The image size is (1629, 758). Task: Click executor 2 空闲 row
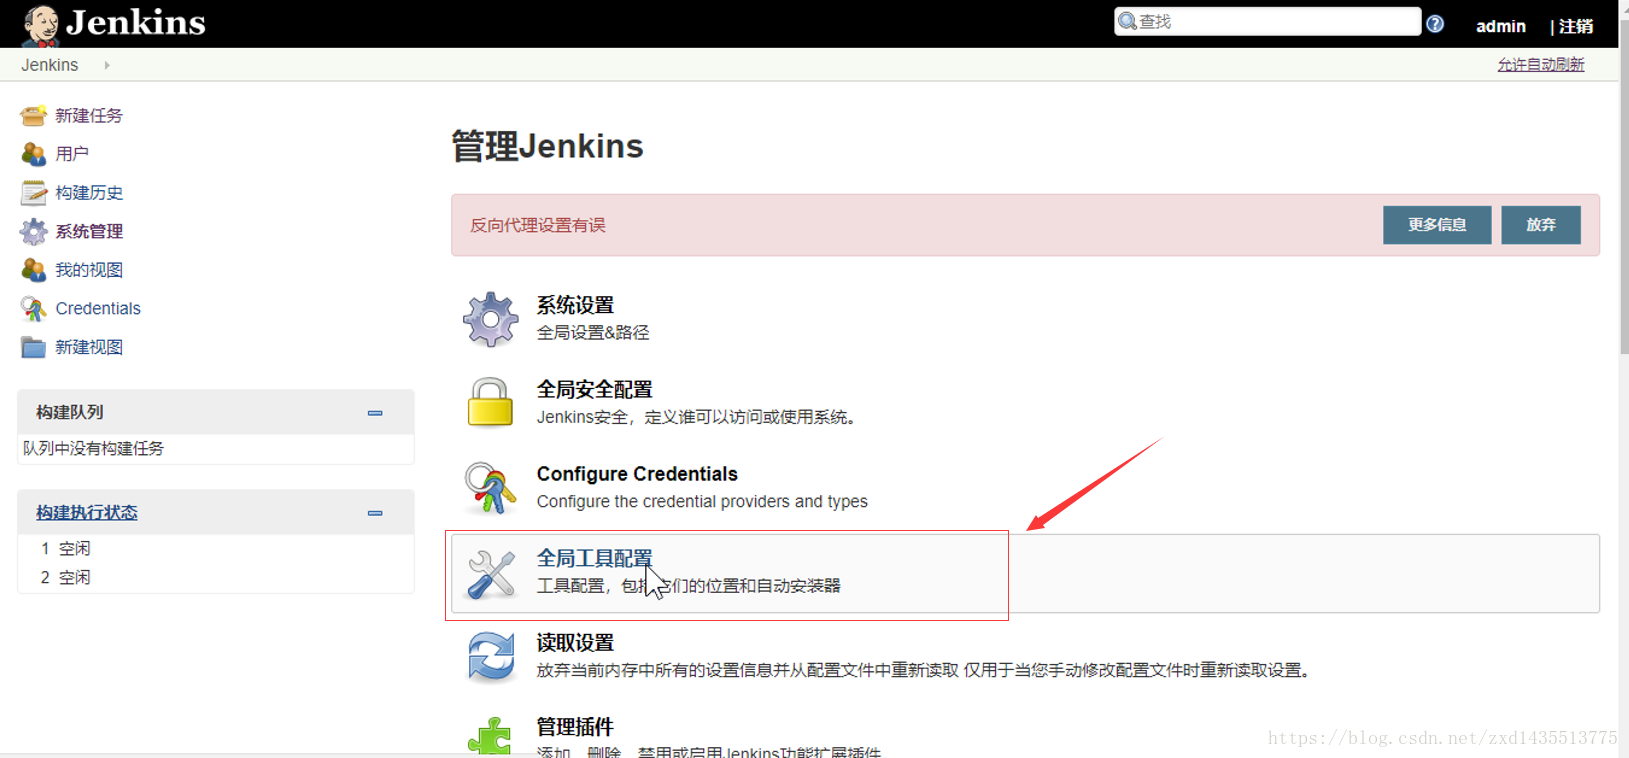coord(216,577)
